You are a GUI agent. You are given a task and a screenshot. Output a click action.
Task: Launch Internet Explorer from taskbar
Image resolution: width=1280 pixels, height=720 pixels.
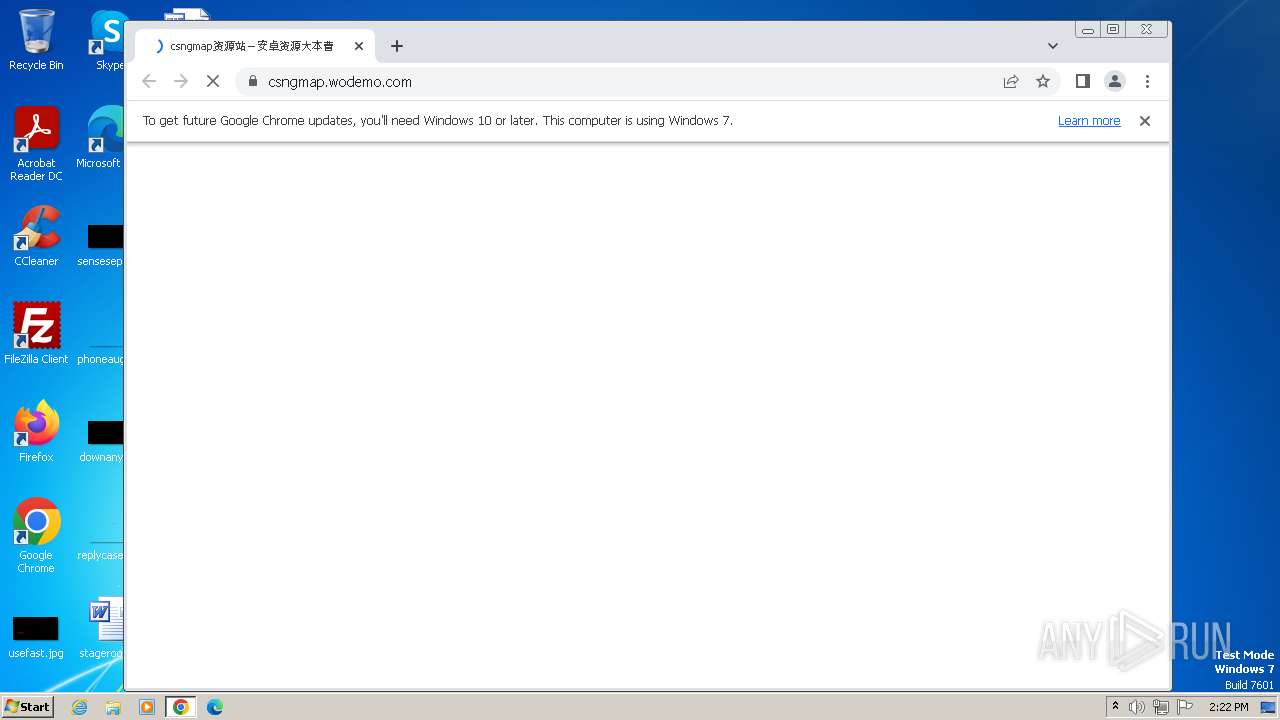80,707
